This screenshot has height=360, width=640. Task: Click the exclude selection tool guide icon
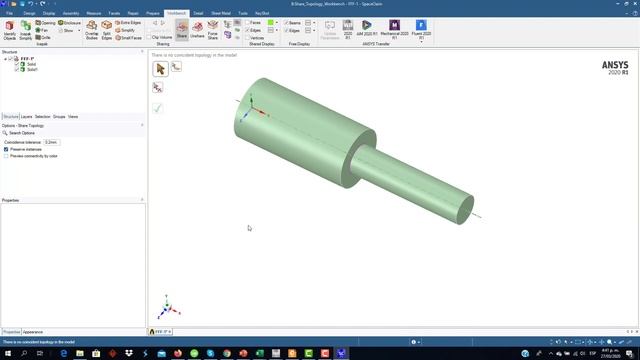click(158, 87)
